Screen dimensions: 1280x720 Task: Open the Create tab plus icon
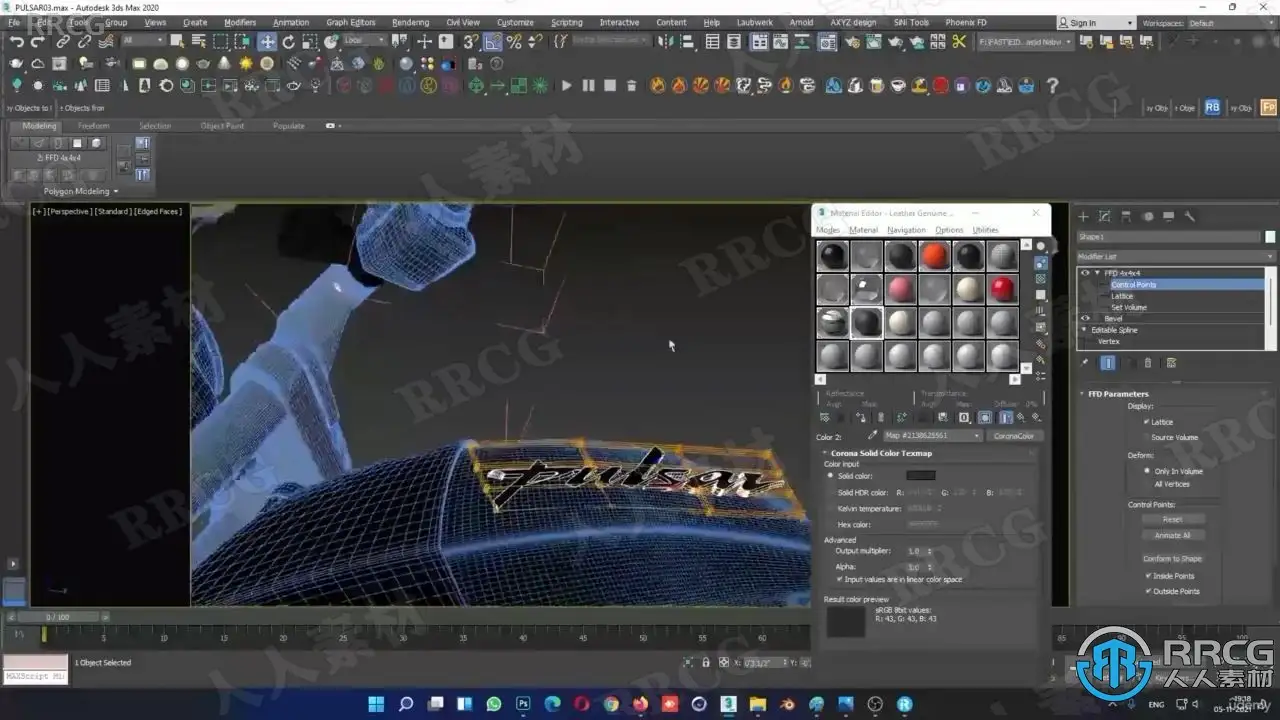[1083, 216]
